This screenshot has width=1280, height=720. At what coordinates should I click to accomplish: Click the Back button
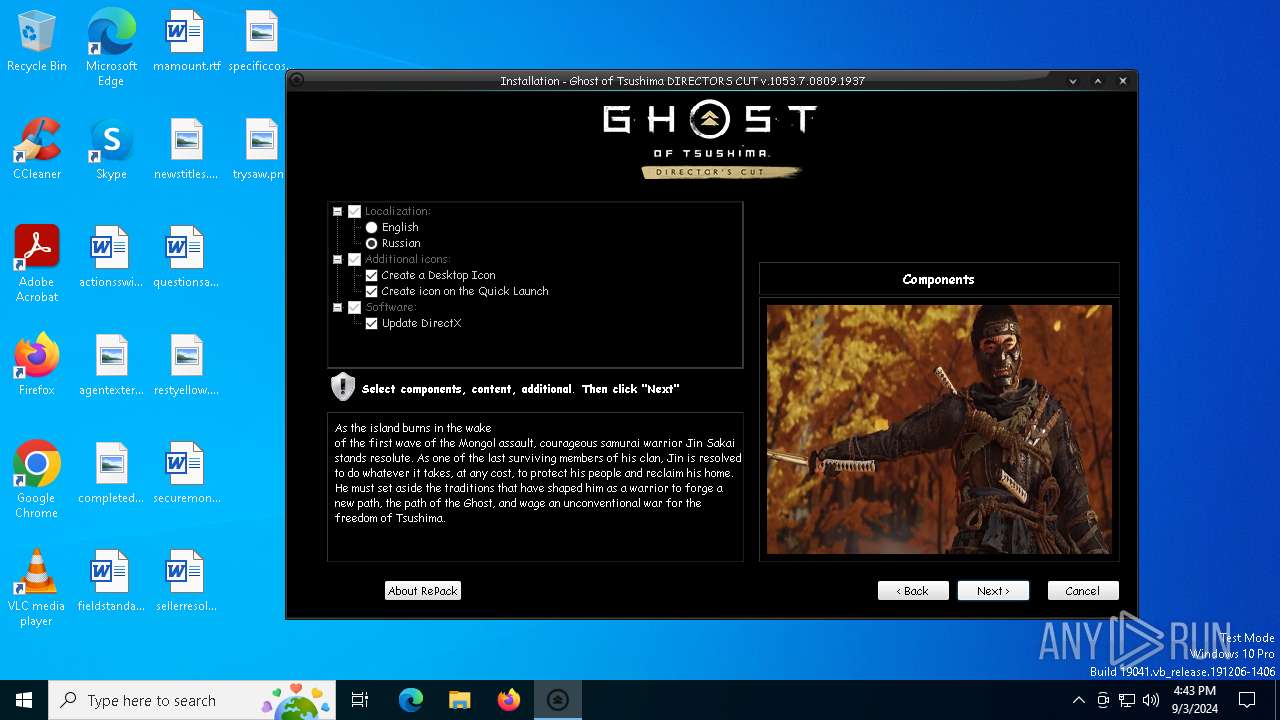click(x=913, y=591)
